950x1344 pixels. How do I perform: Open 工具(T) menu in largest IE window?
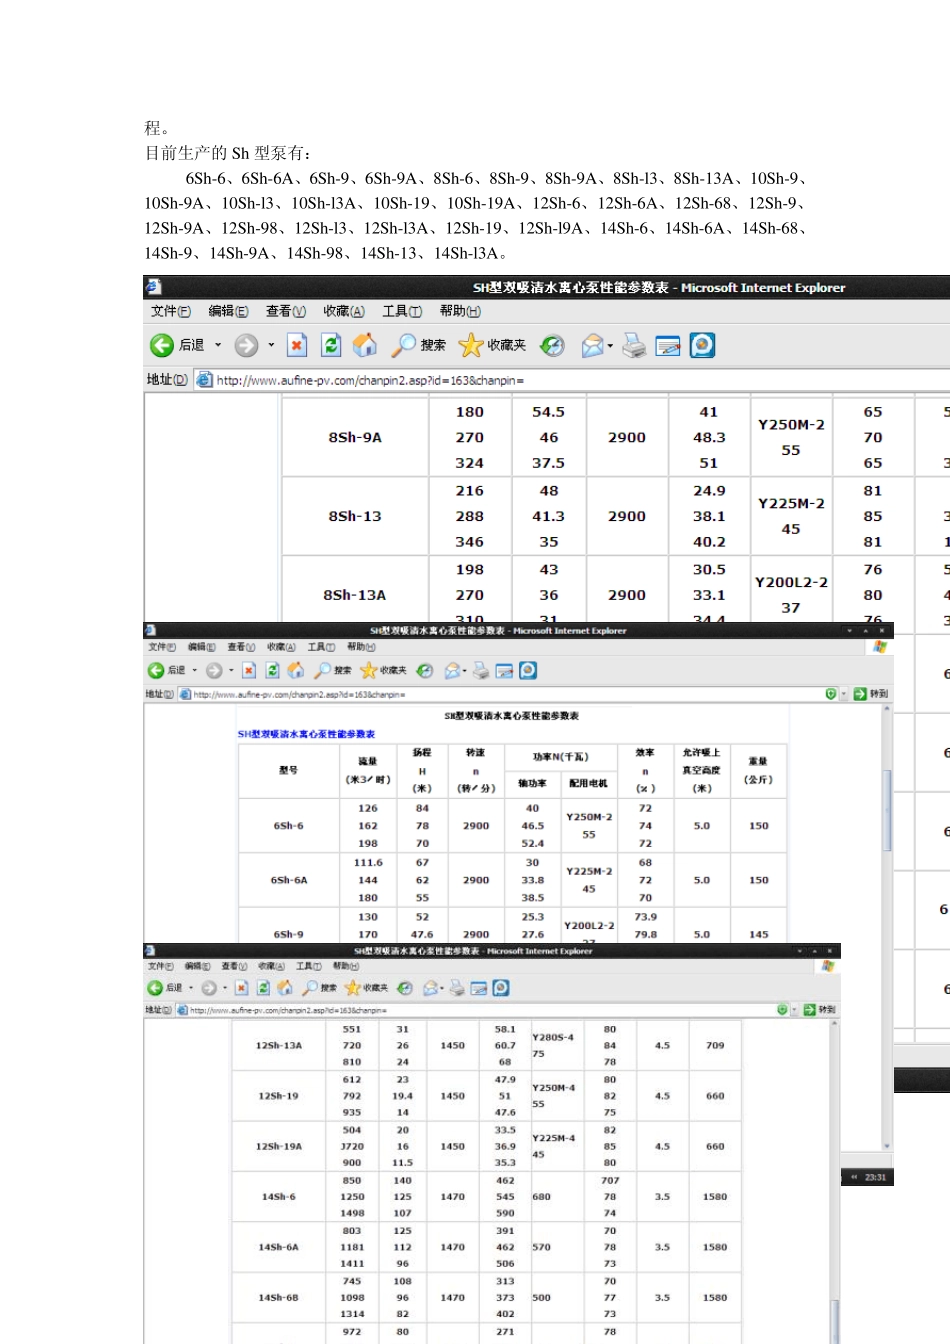pyautogui.click(x=402, y=311)
